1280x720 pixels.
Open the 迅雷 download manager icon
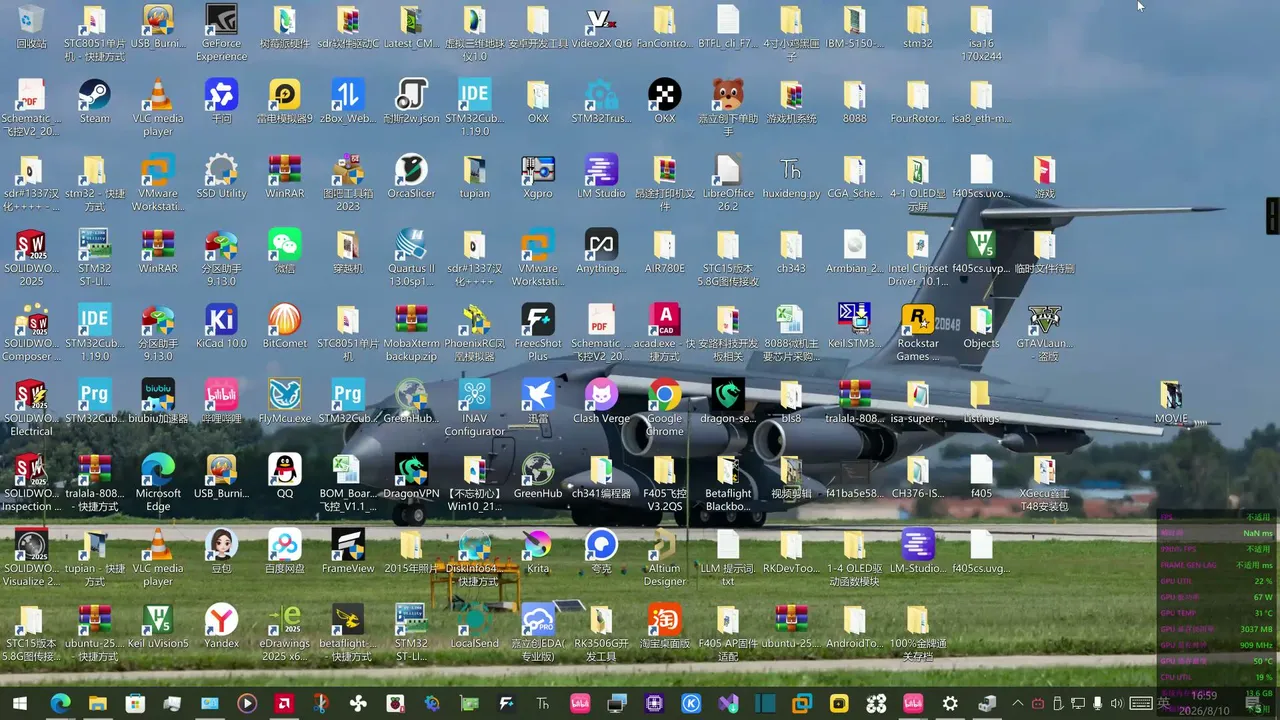tap(538, 402)
